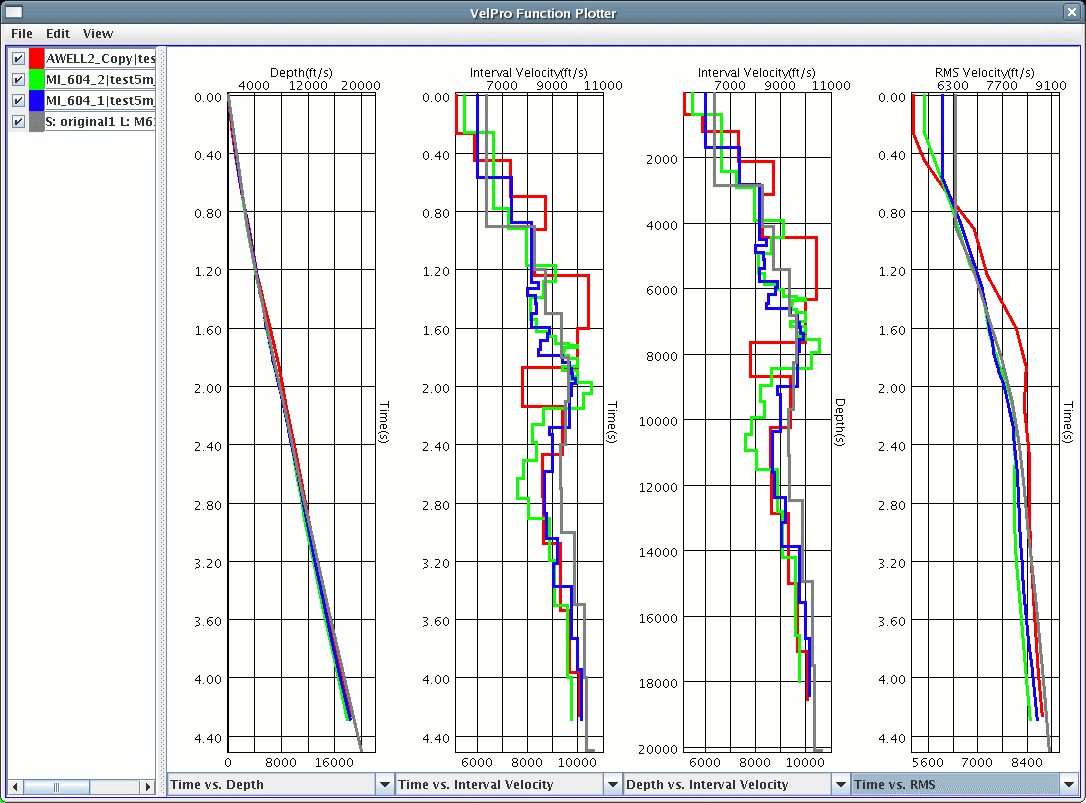This screenshot has height=803, width=1086.
Task: Select the MI_604_2|test5m list entry
Action: coord(100,80)
